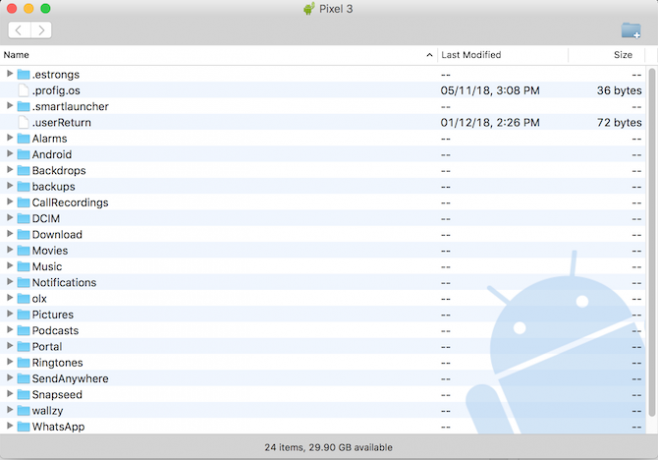The image size is (658, 460).
Task: Click the Music folder icon
Action: [24, 267]
